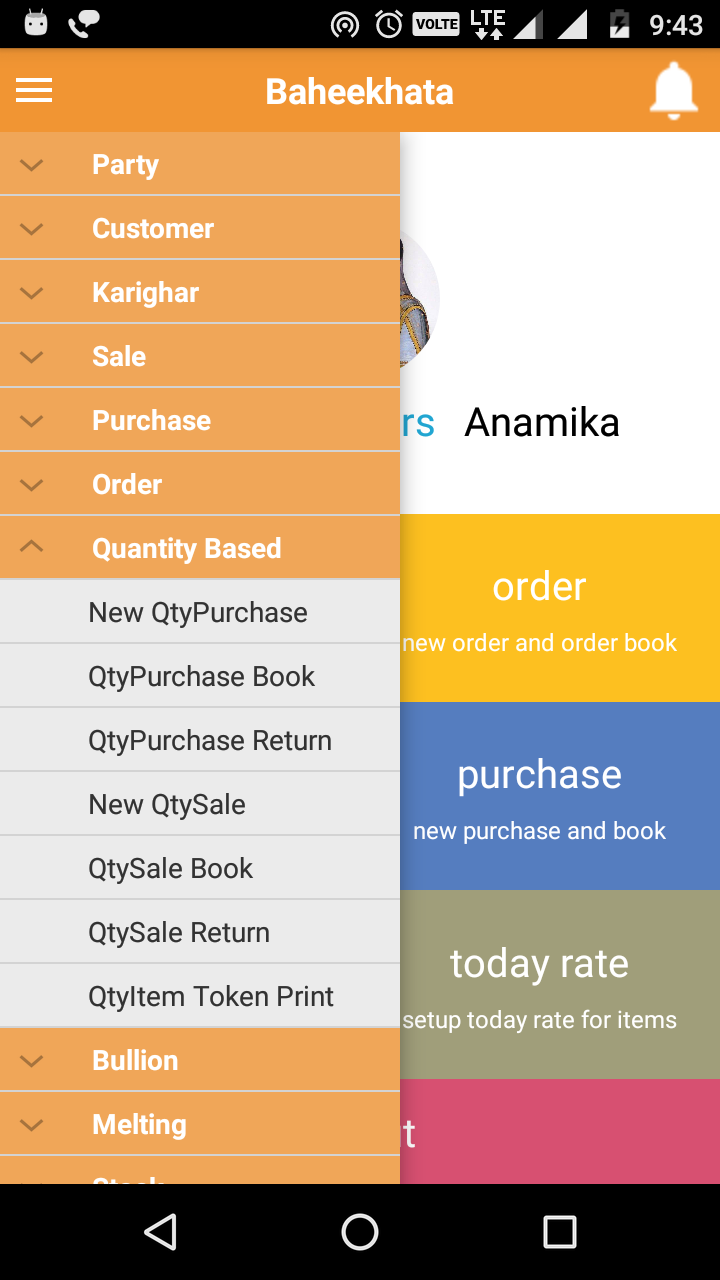Tap the today rate tile
Image resolution: width=720 pixels, height=1280 pixels.
[x=560, y=985]
